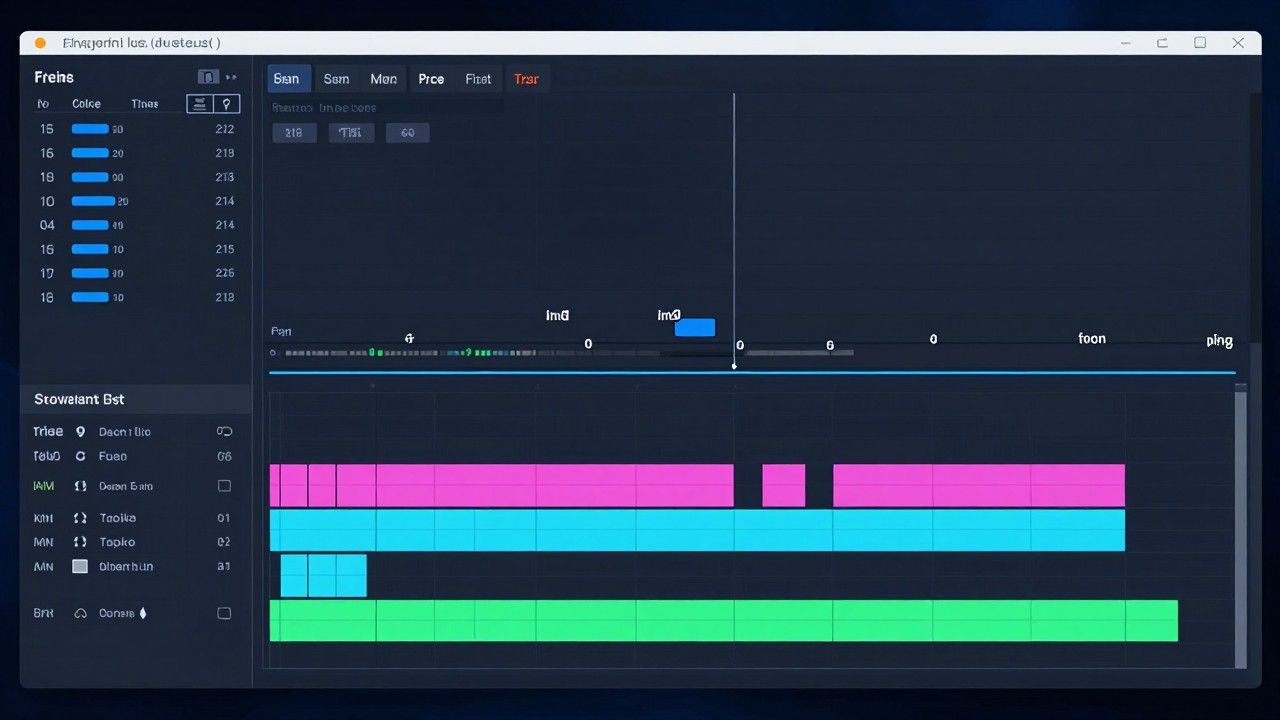Viewport: 1280px width, 720px height.
Task: Click the 'ping' label at the ruler's end
Action: [1220, 341]
